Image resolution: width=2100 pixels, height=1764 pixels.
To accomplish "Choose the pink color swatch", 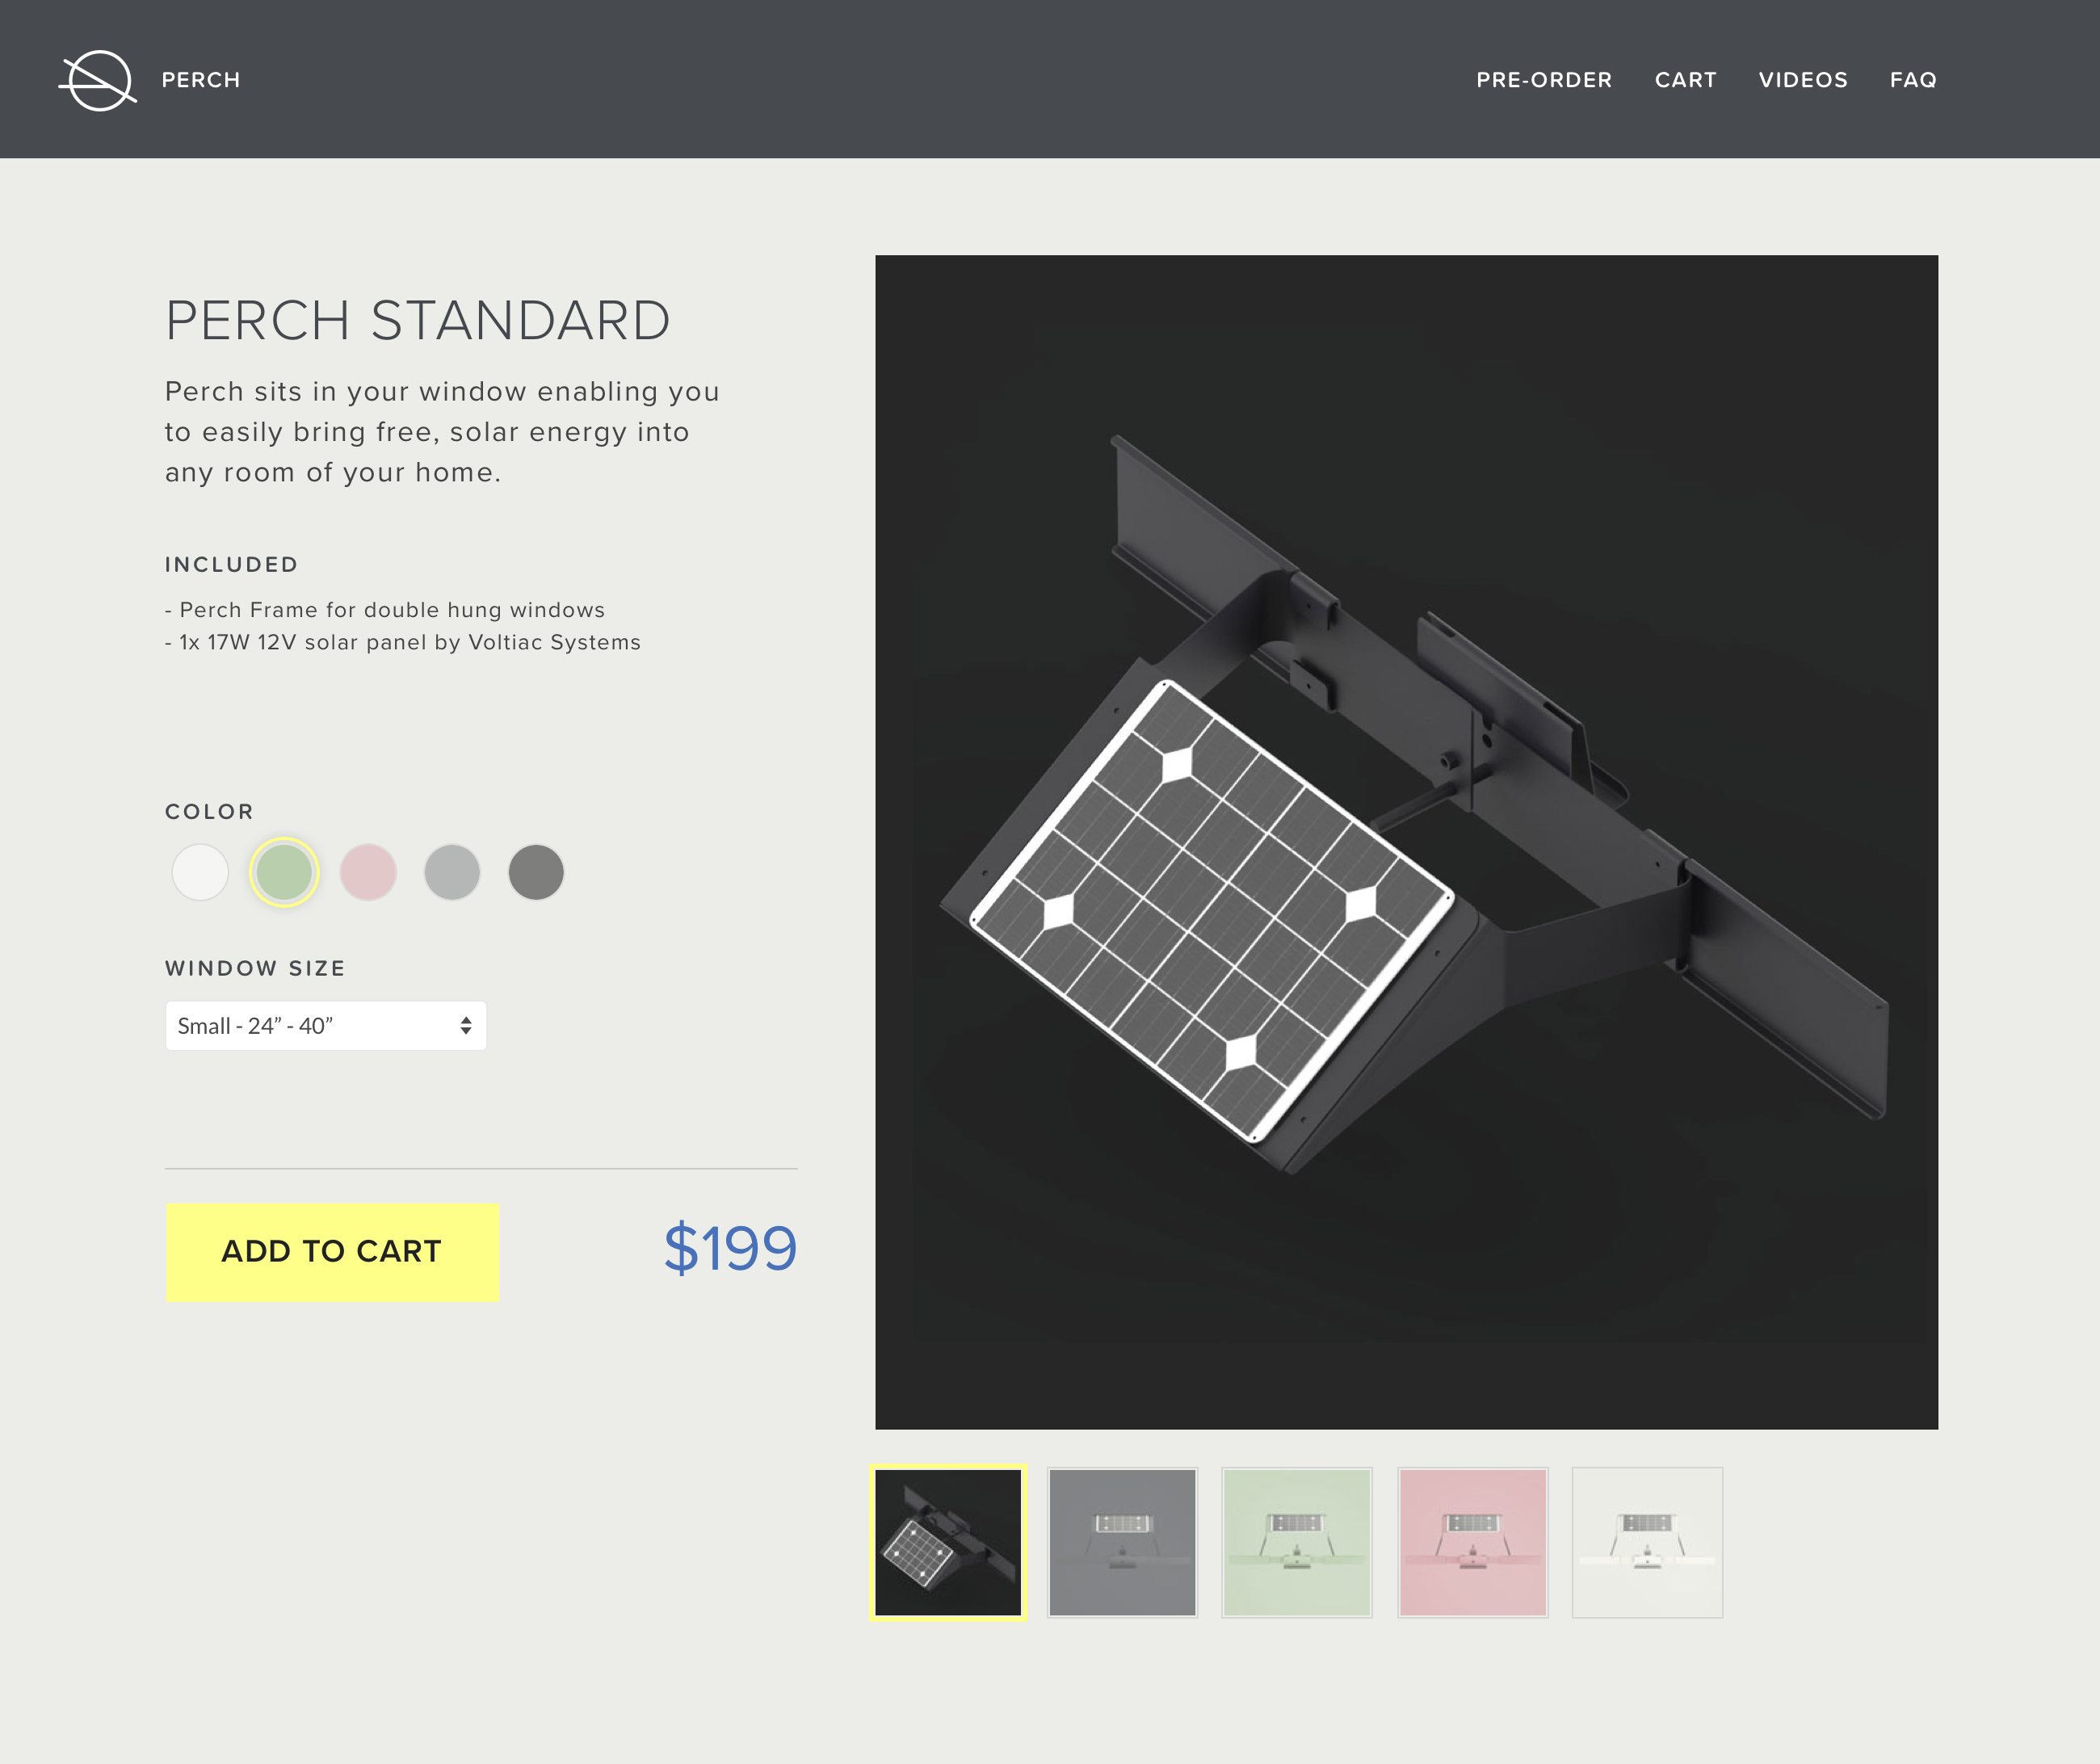I will (368, 872).
